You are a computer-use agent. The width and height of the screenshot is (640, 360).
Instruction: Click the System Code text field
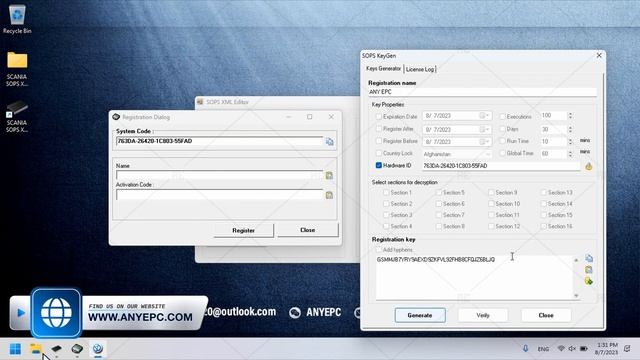tap(220, 141)
